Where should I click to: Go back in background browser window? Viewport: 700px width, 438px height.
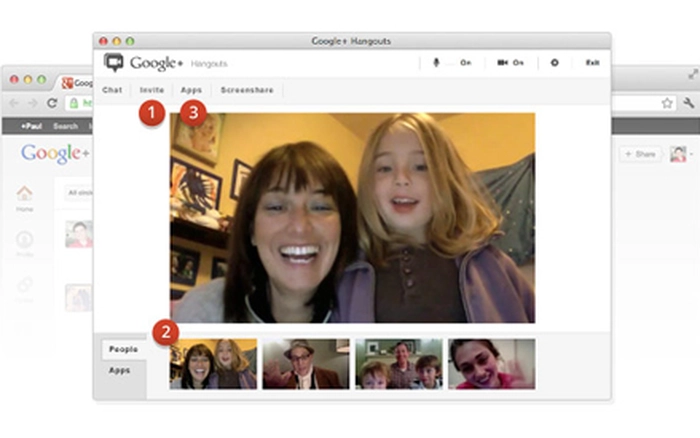14,103
